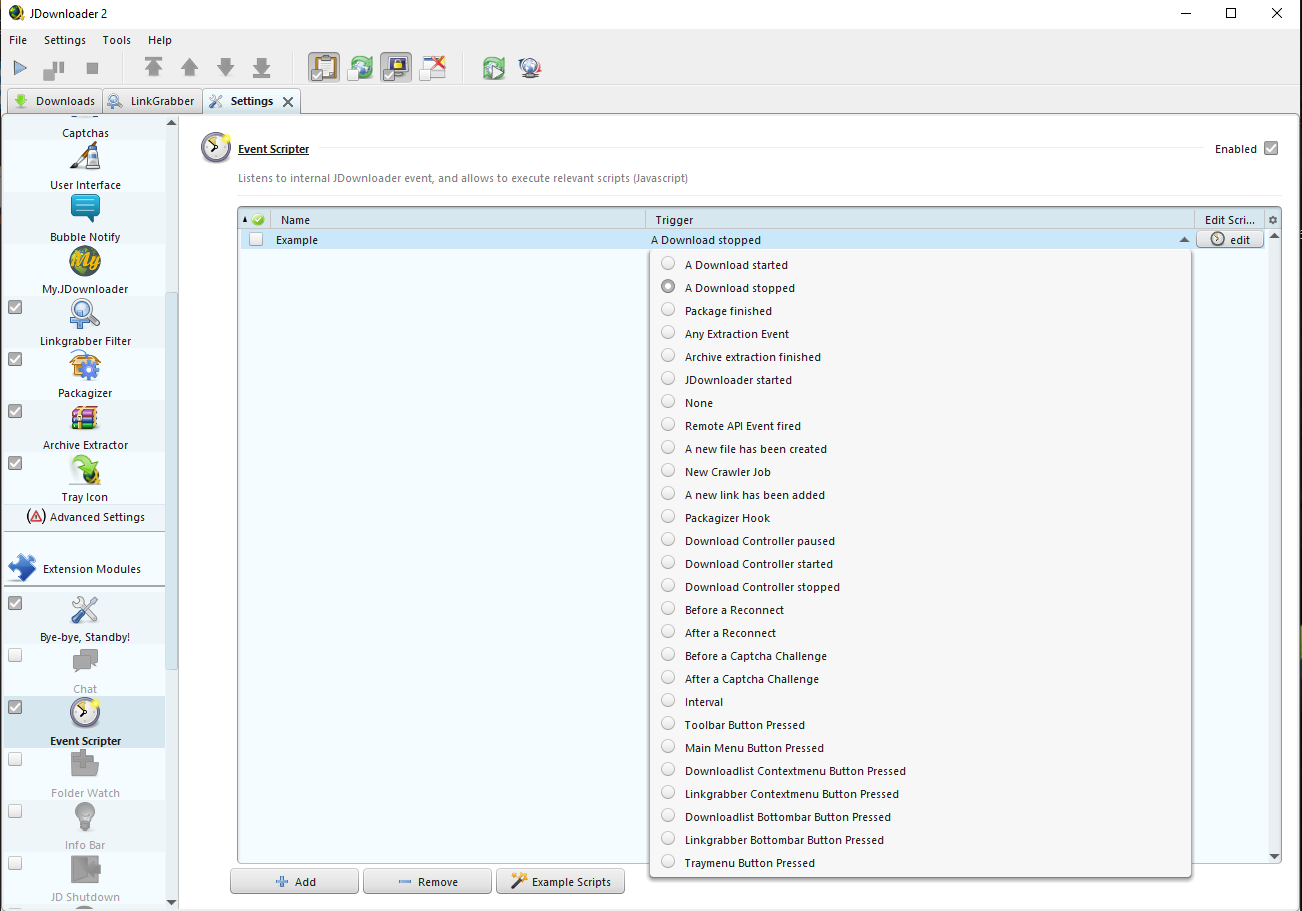The width and height of the screenshot is (1302, 911).
Task: Open Advanced Settings warning entry
Action: 85,517
